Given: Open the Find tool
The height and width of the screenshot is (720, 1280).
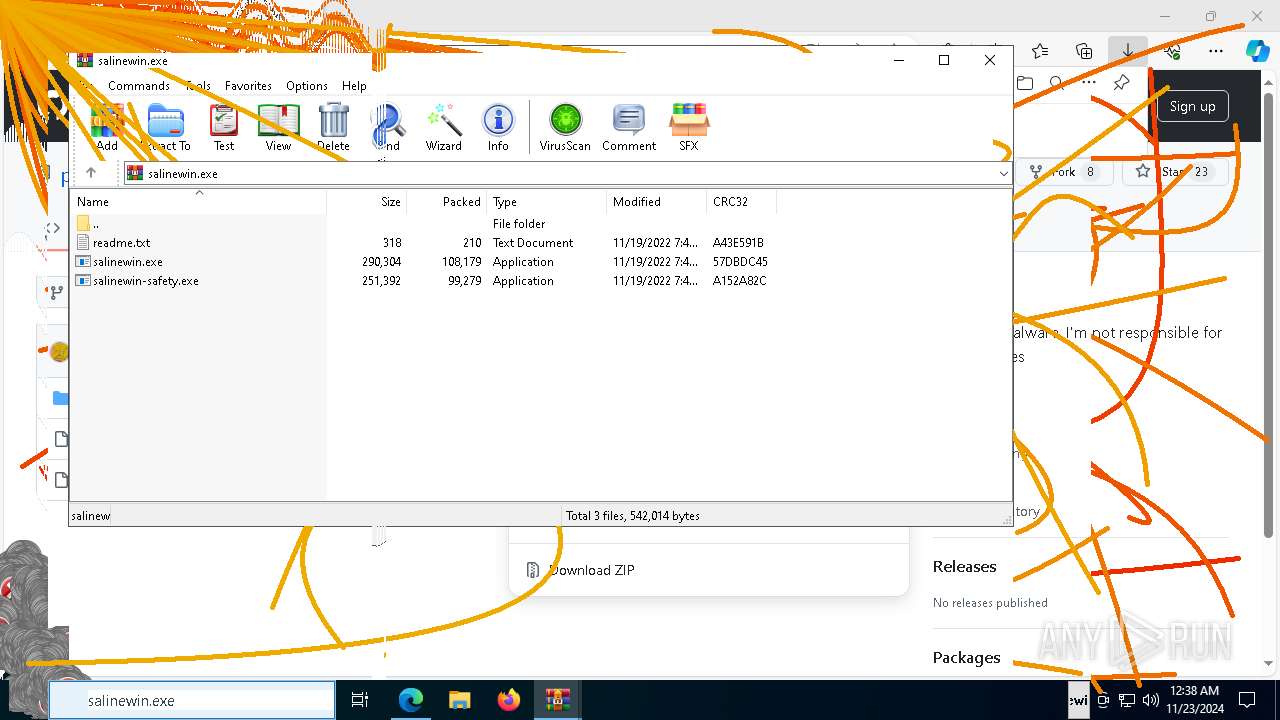Looking at the screenshot, I should (388, 127).
